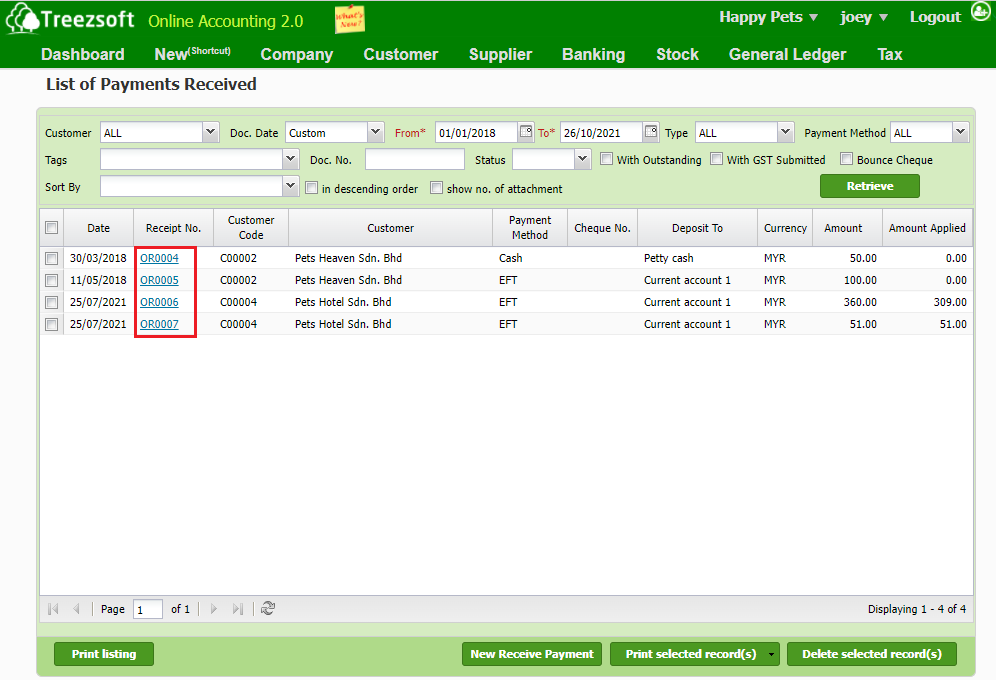Go to the previous page arrow
The image size is (996, 680).
click(76, 608)
